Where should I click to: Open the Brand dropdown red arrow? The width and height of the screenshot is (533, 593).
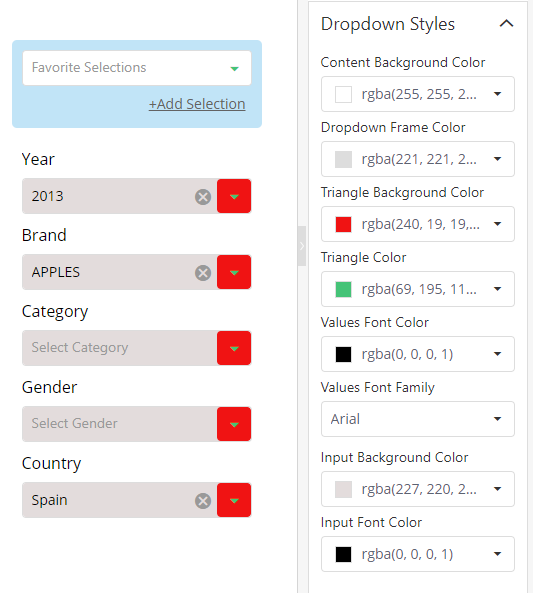pyautogui.click(x=234, y=272)
